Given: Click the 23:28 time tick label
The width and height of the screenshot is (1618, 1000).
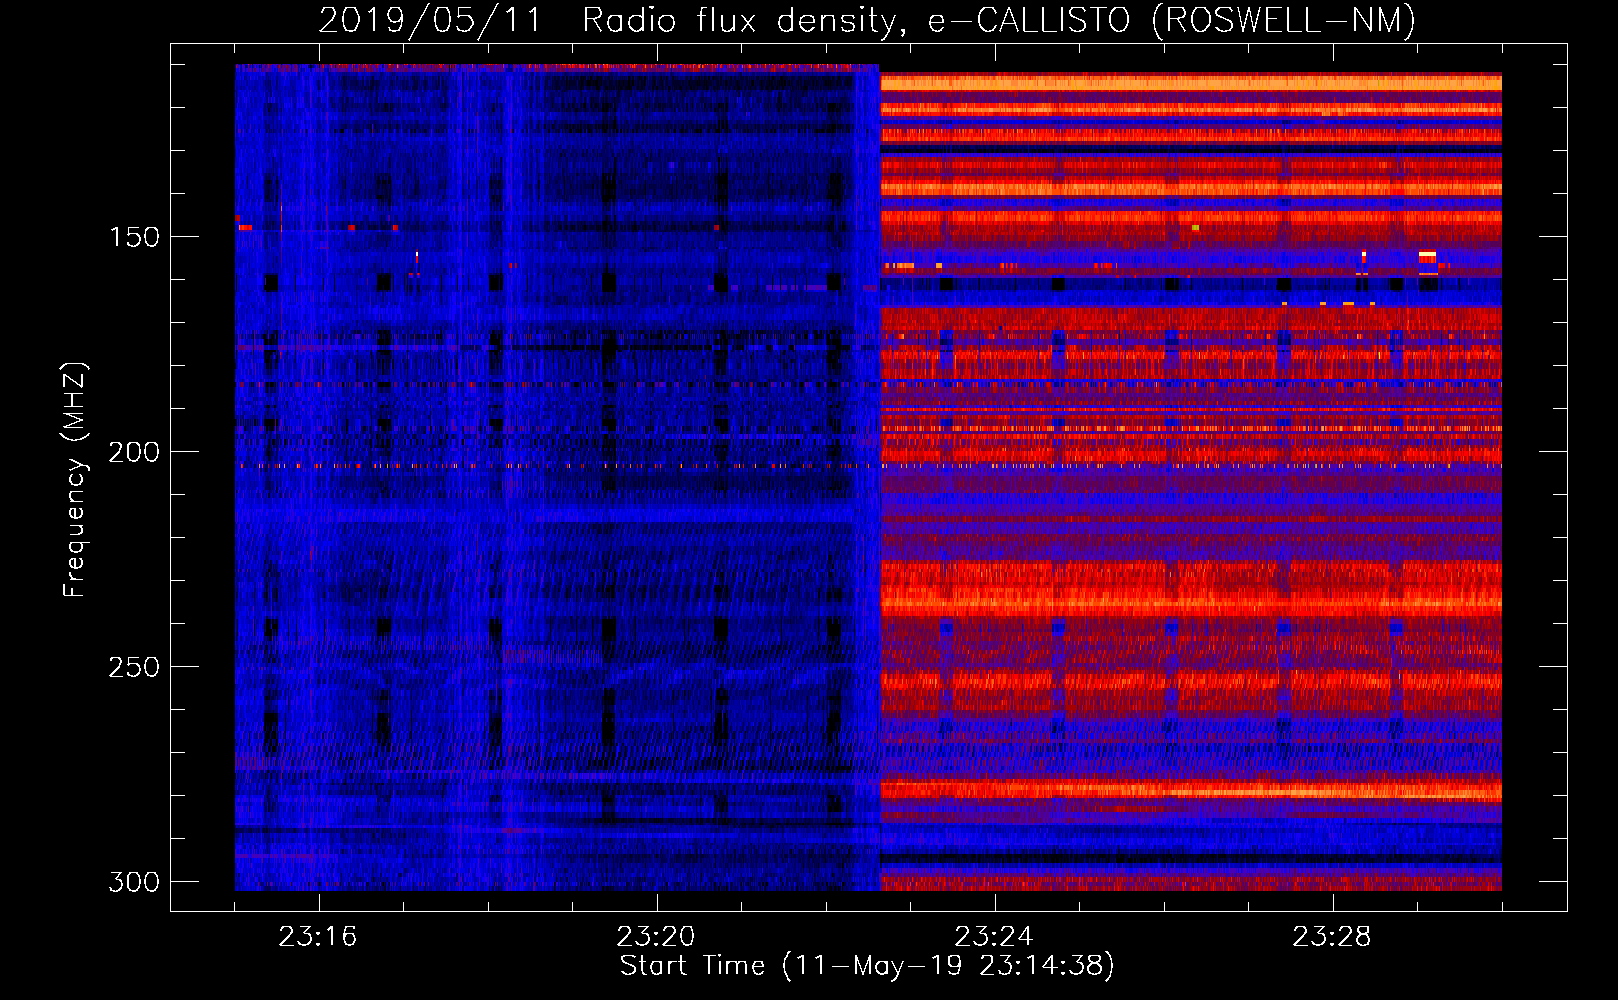Looking at the screenshot, I should coord(1332,937).
